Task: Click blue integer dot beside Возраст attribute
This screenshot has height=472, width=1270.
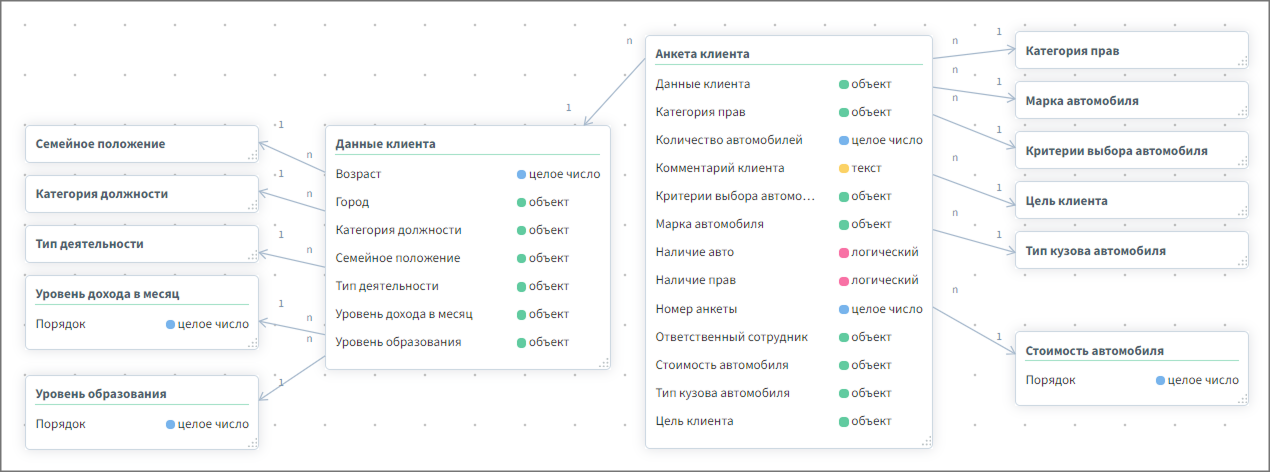Action: click(521, 174)
